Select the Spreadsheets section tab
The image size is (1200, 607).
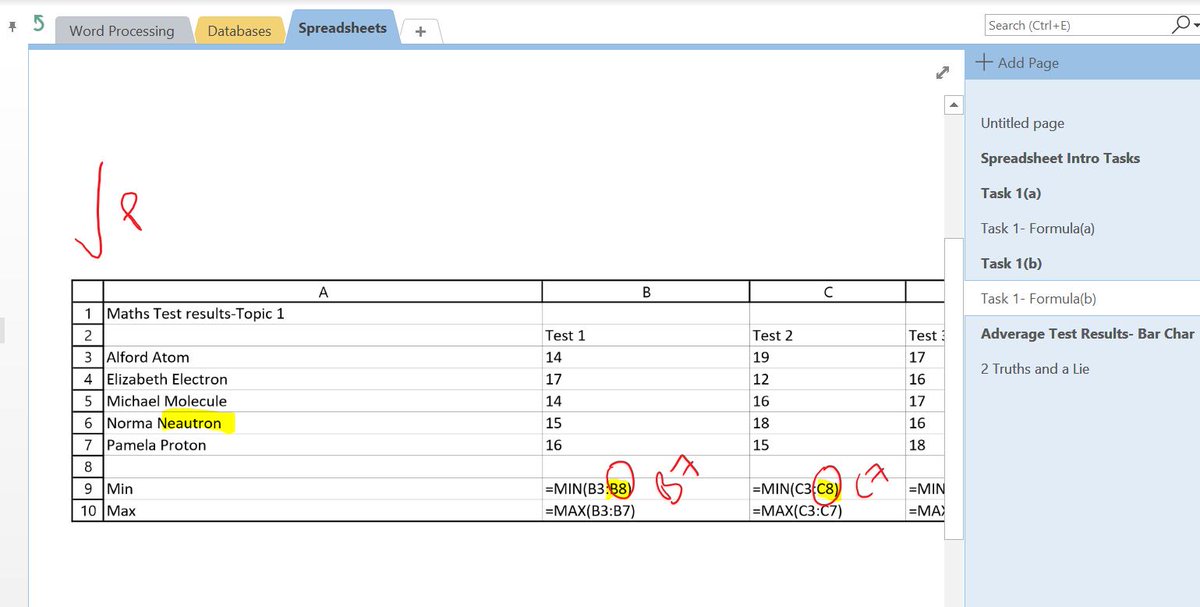click(342, 28)
